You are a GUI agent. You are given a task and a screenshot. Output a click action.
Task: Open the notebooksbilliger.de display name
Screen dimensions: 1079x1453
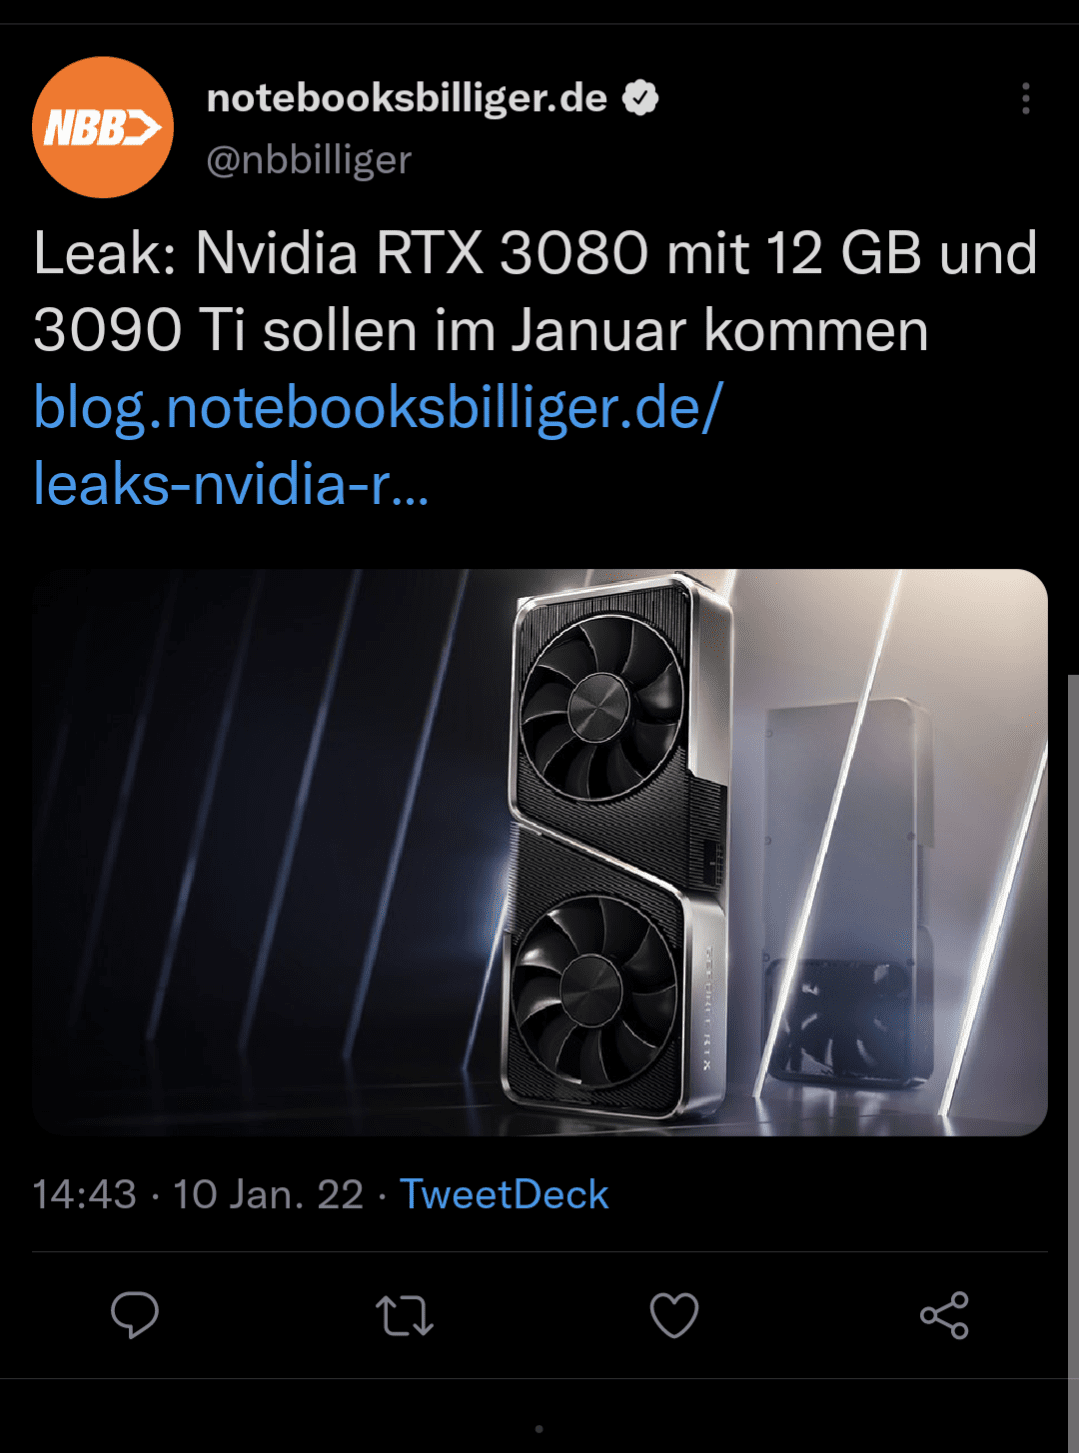tap(407, 98)
